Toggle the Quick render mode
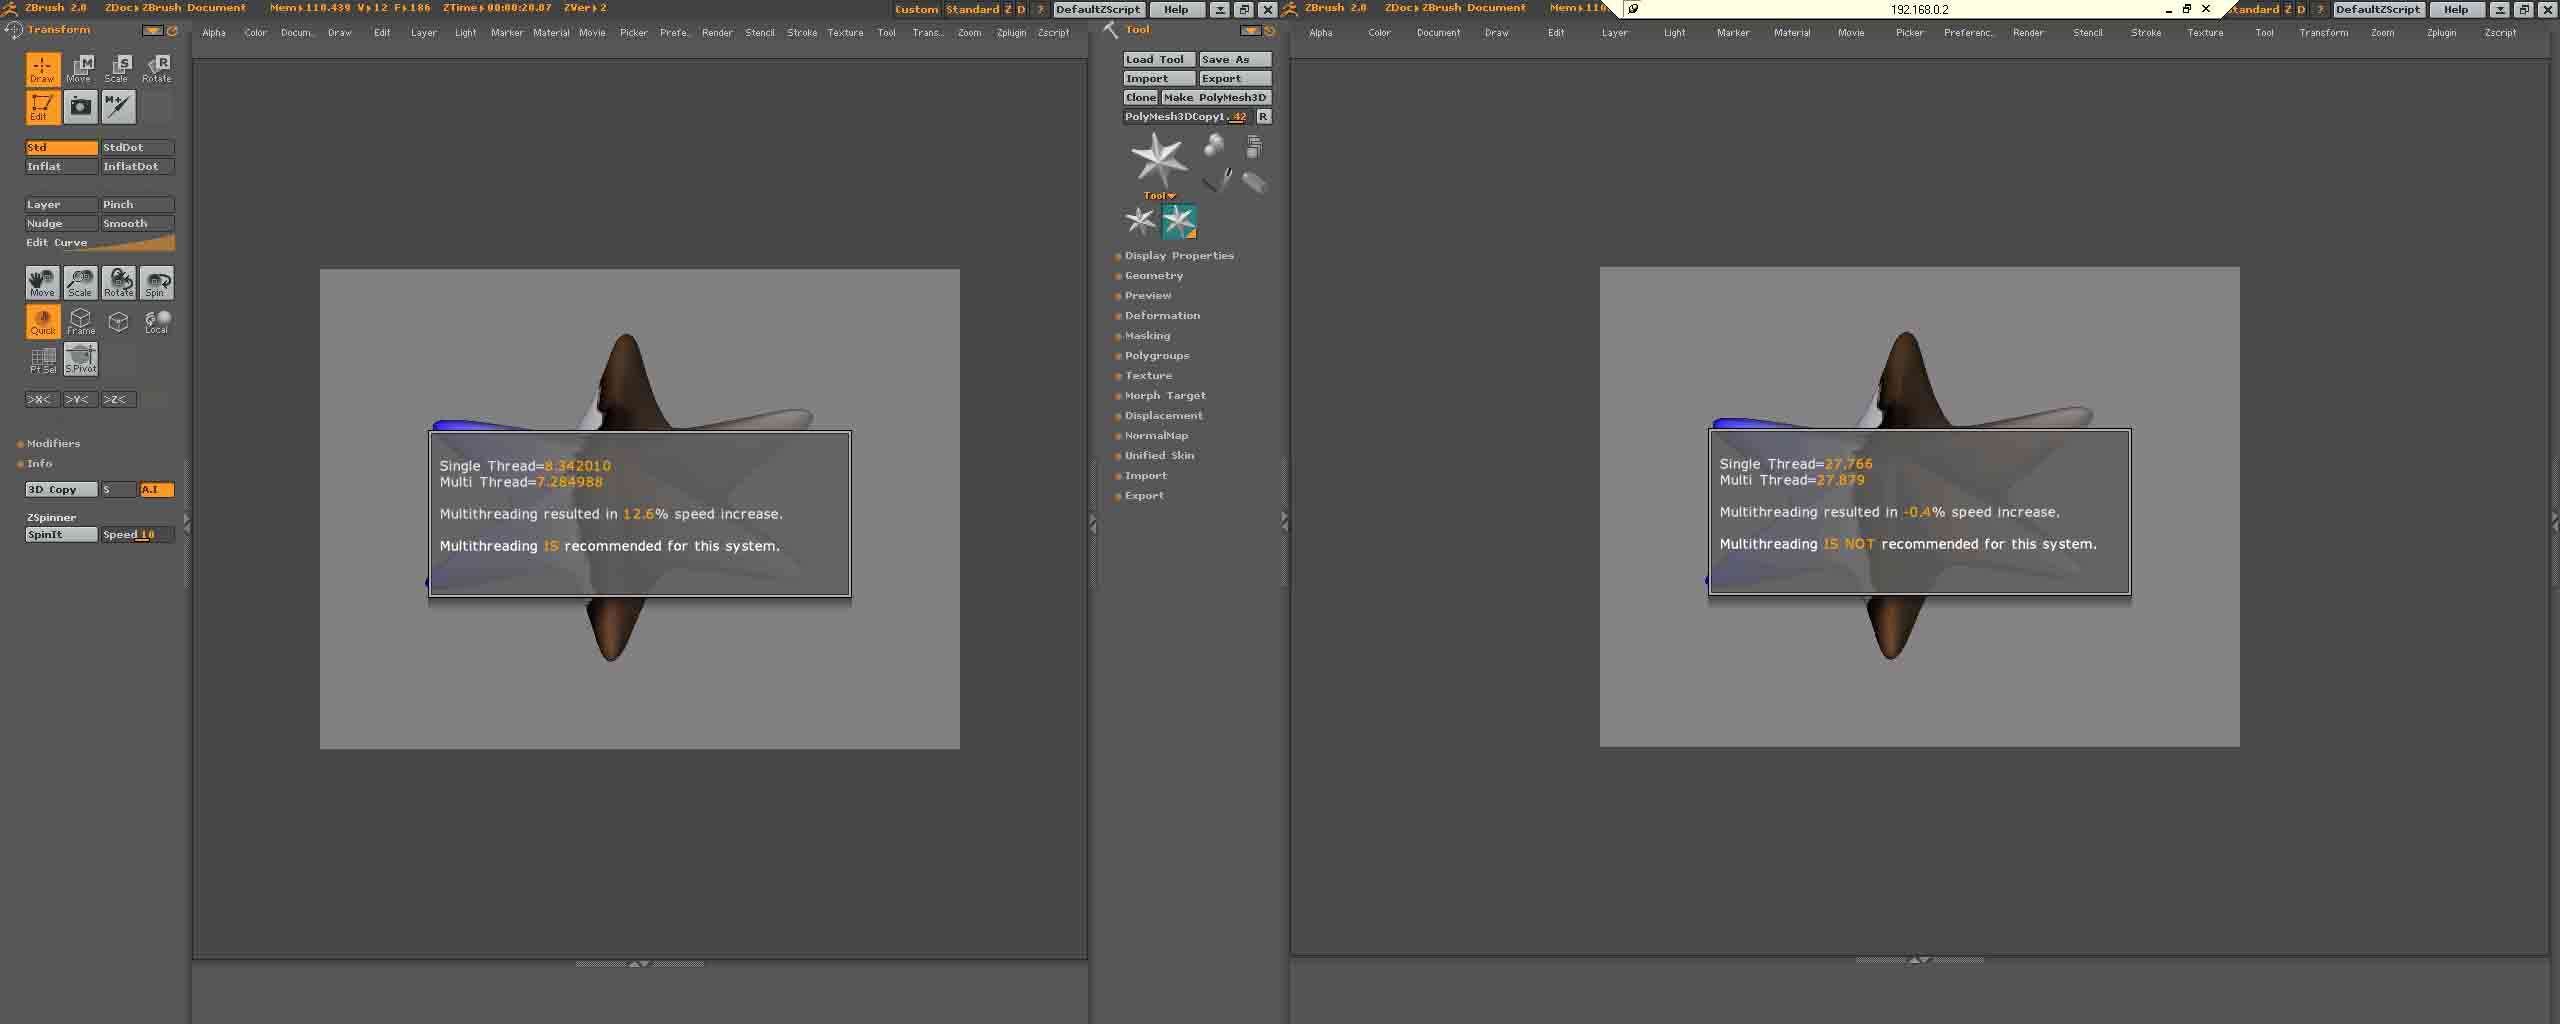2560x1024 pixels. (42, 321)
